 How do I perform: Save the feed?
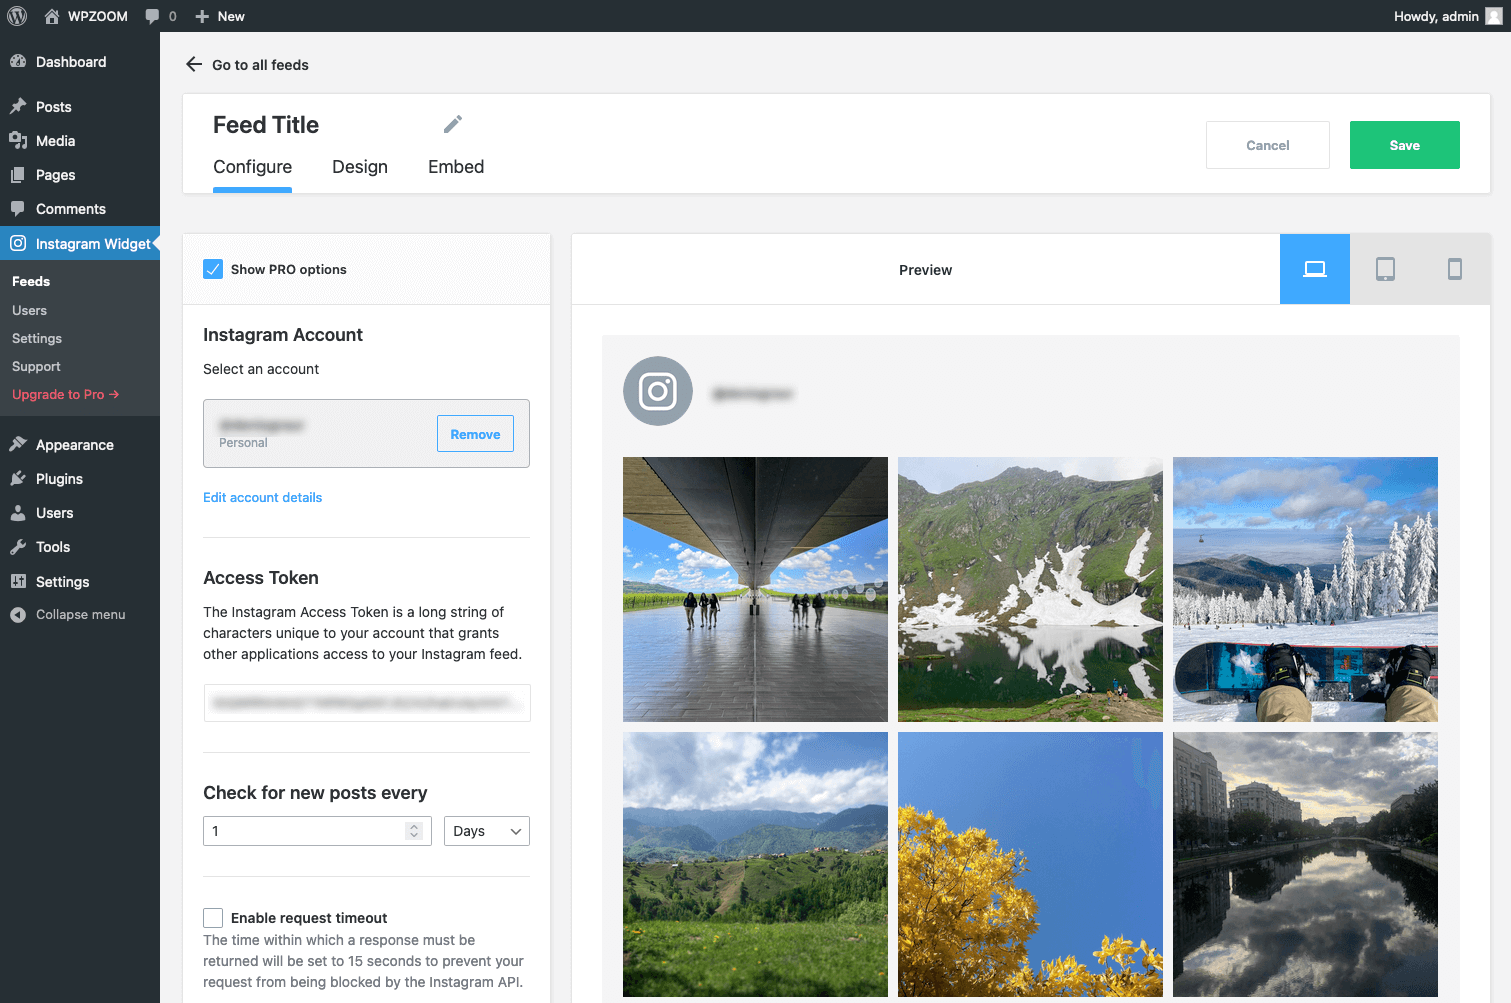[x=1405, y=145]
